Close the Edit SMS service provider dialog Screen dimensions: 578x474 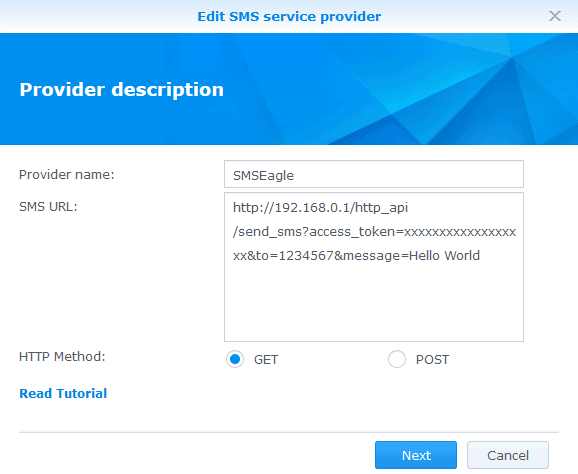click(554, 16)
